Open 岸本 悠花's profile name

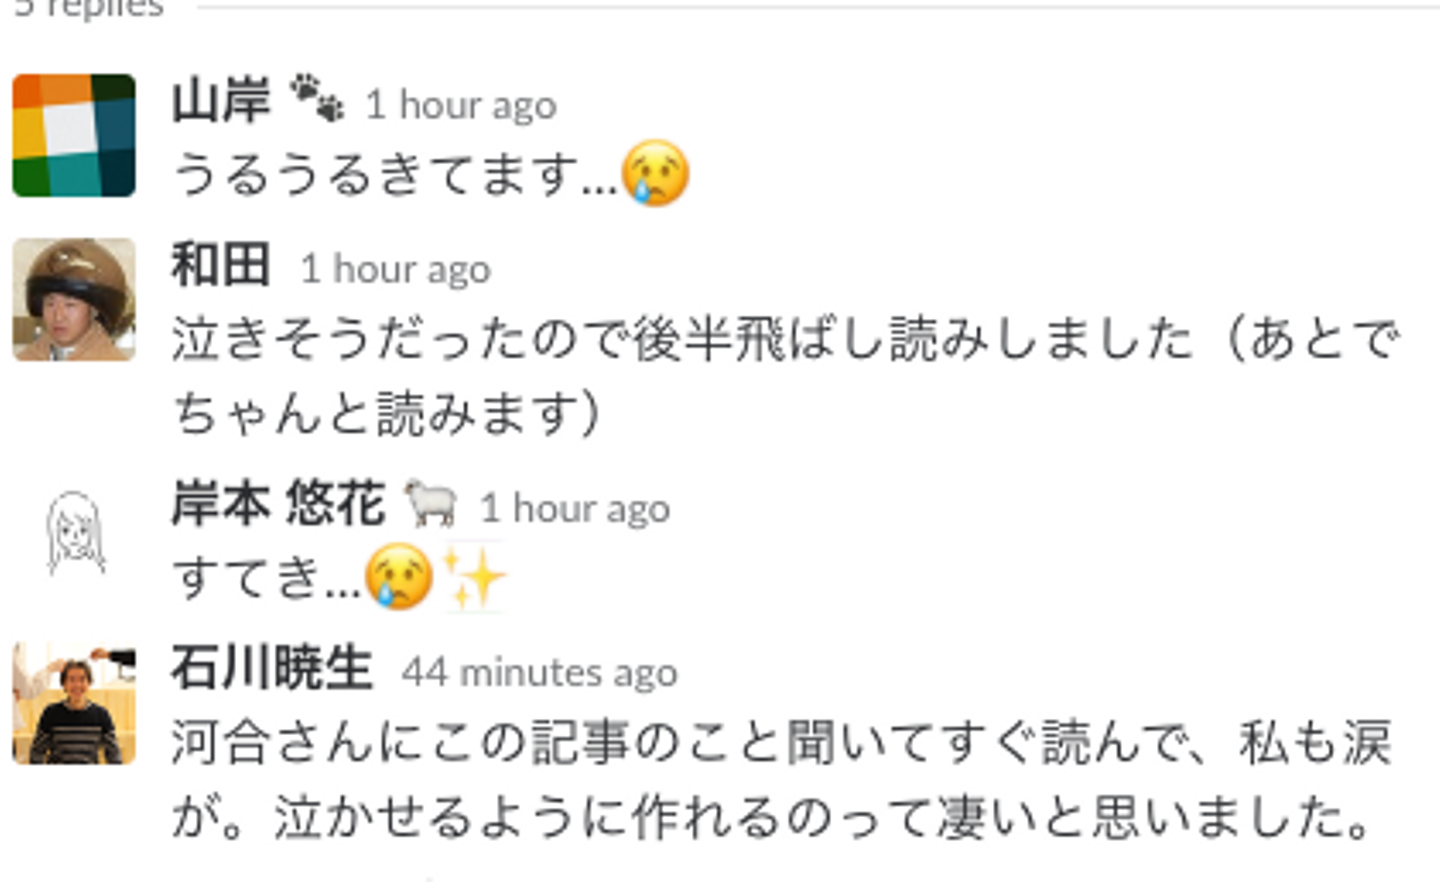click(x=278, y=504)
